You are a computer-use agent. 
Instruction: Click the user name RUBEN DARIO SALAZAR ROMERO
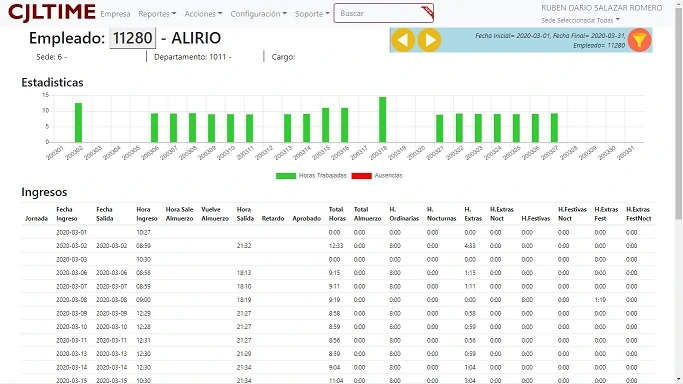pyautogui.click(x=602, y=8)
